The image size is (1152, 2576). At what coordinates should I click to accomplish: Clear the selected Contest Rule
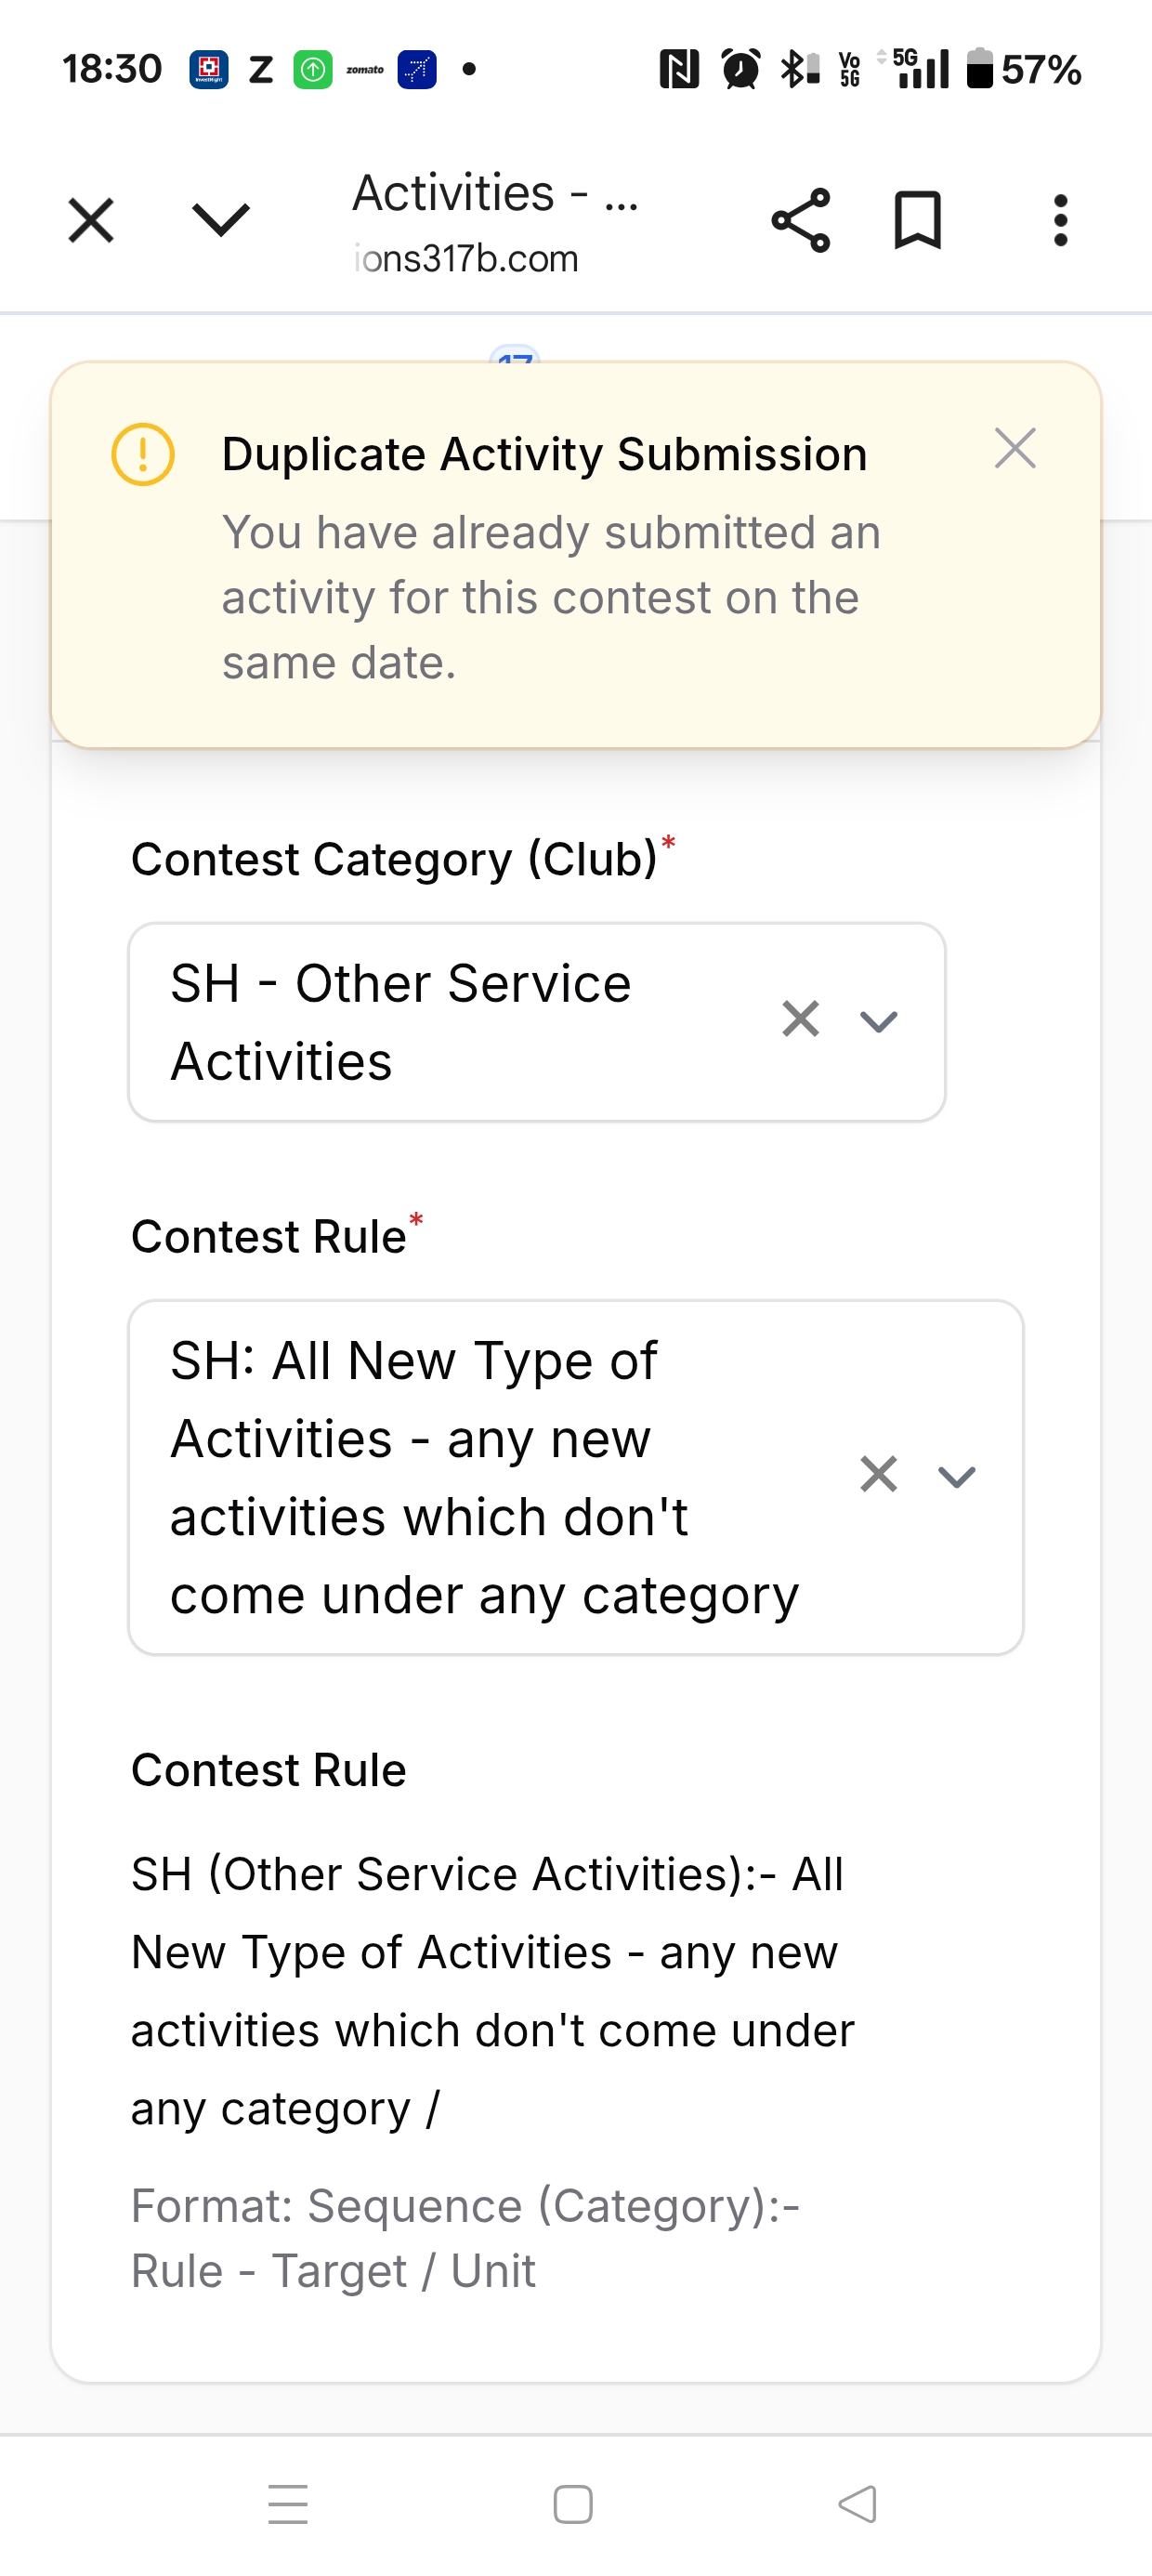(878, 1475)
